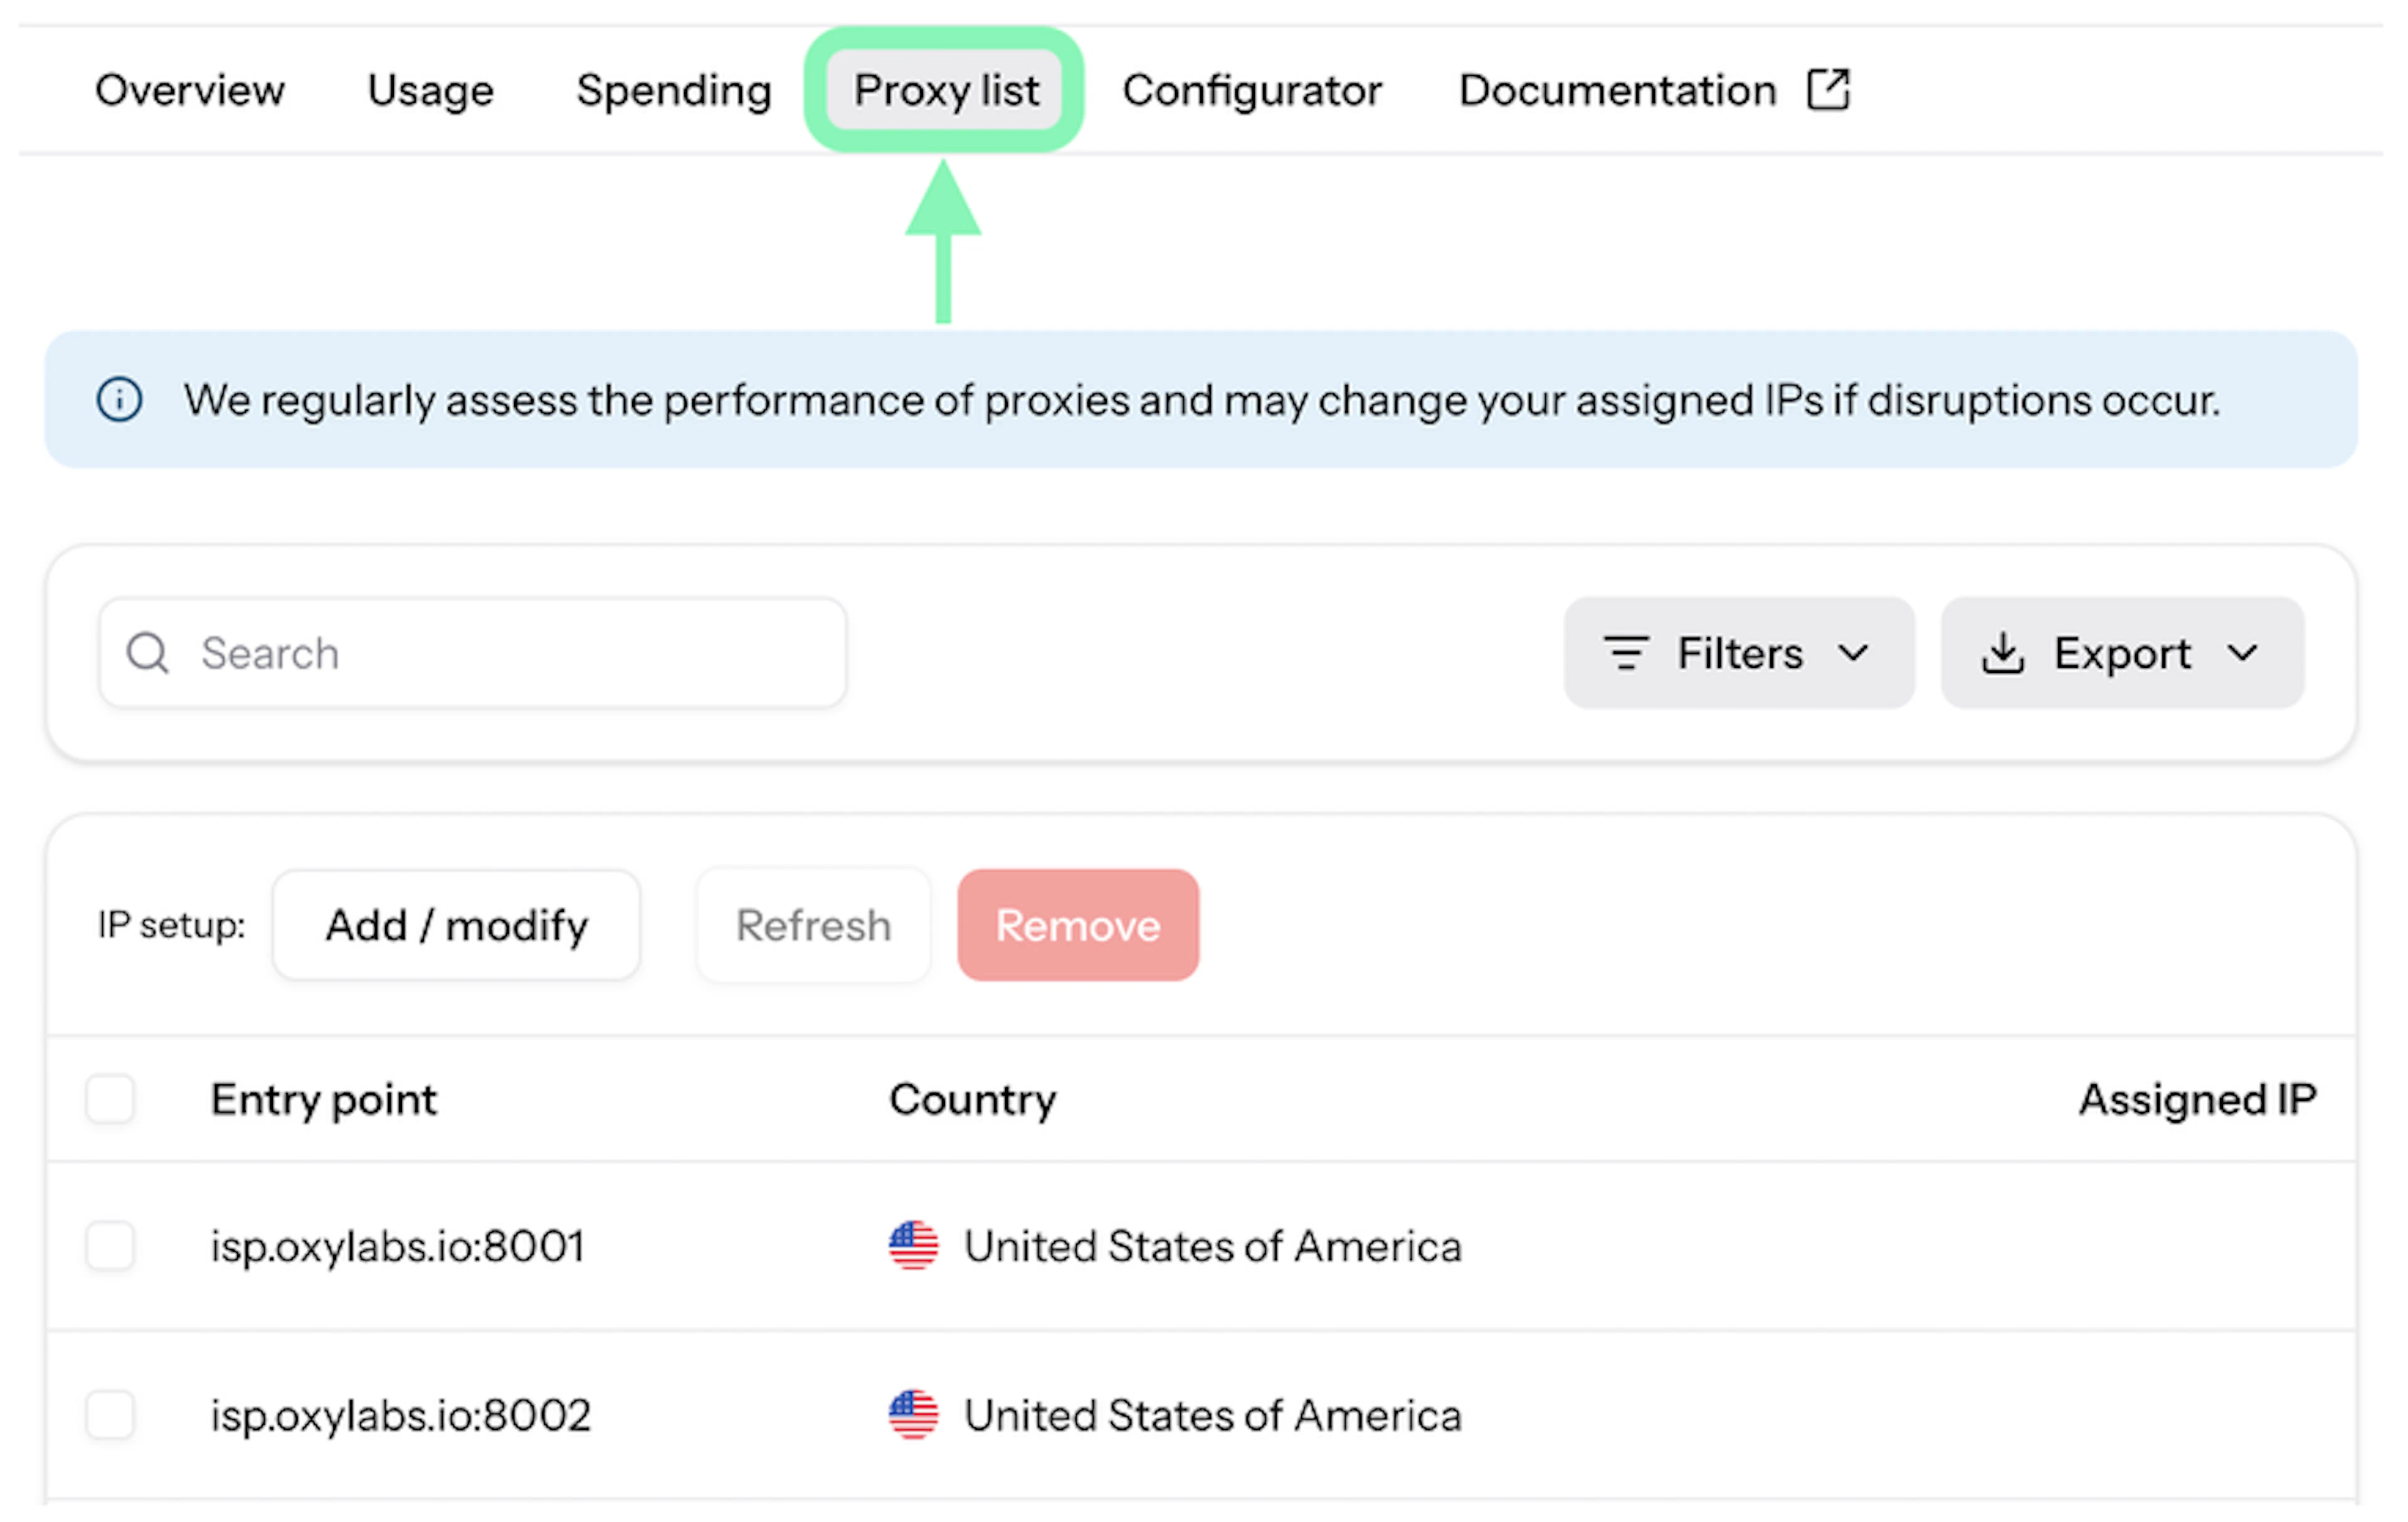Click the Country column header

point(973,1100)
